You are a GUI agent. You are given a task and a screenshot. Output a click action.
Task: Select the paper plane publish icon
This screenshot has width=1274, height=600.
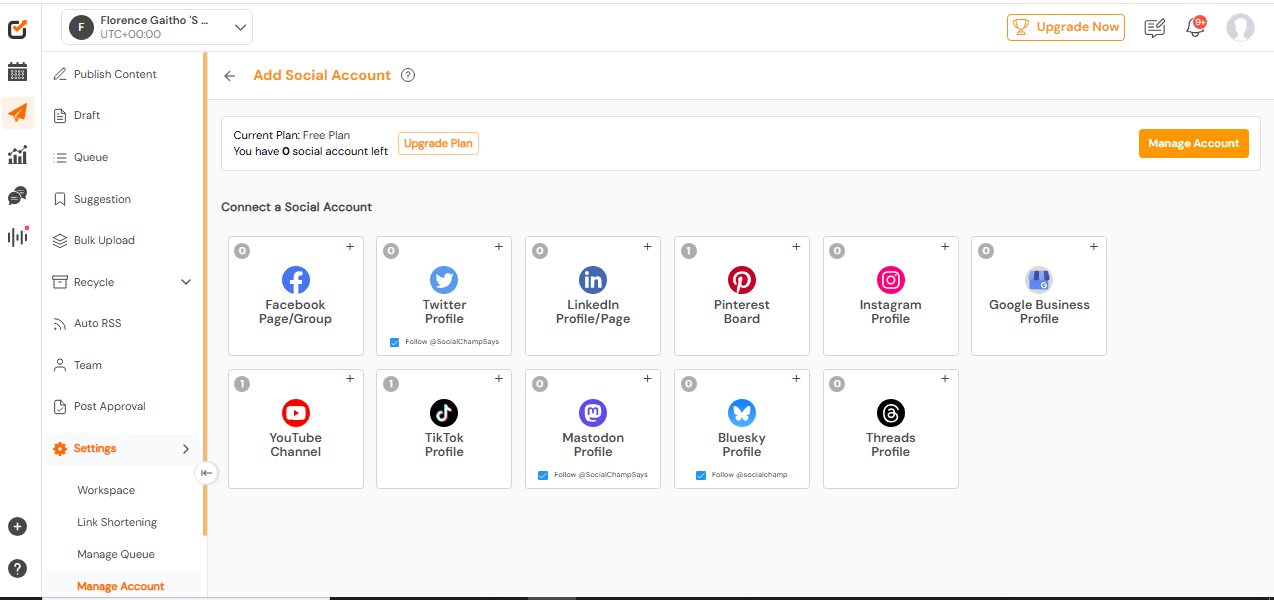(17, 113)
